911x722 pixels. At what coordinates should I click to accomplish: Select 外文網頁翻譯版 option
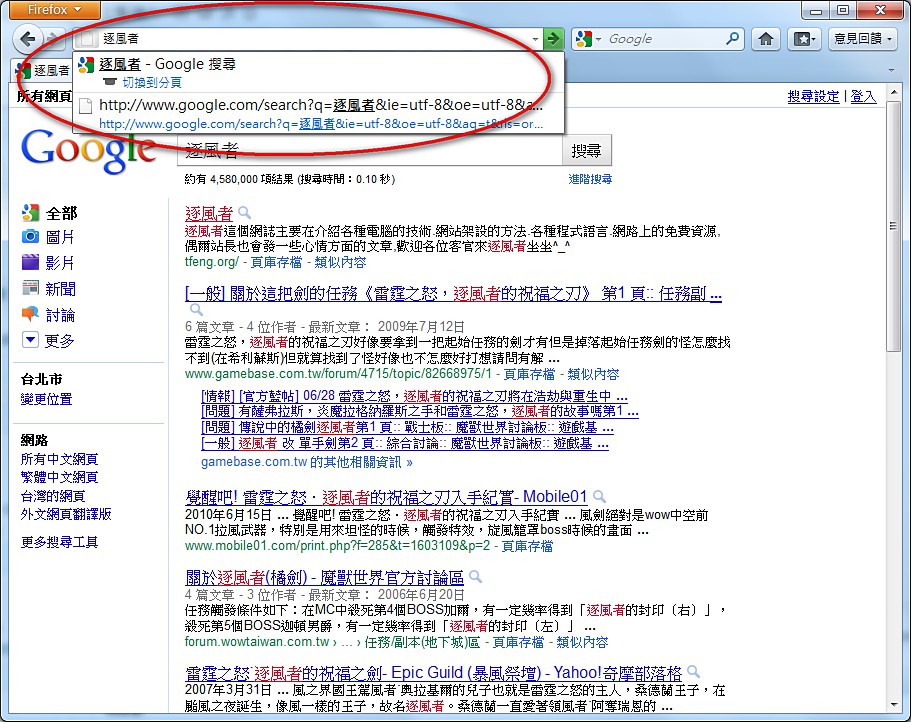[66, 514]
